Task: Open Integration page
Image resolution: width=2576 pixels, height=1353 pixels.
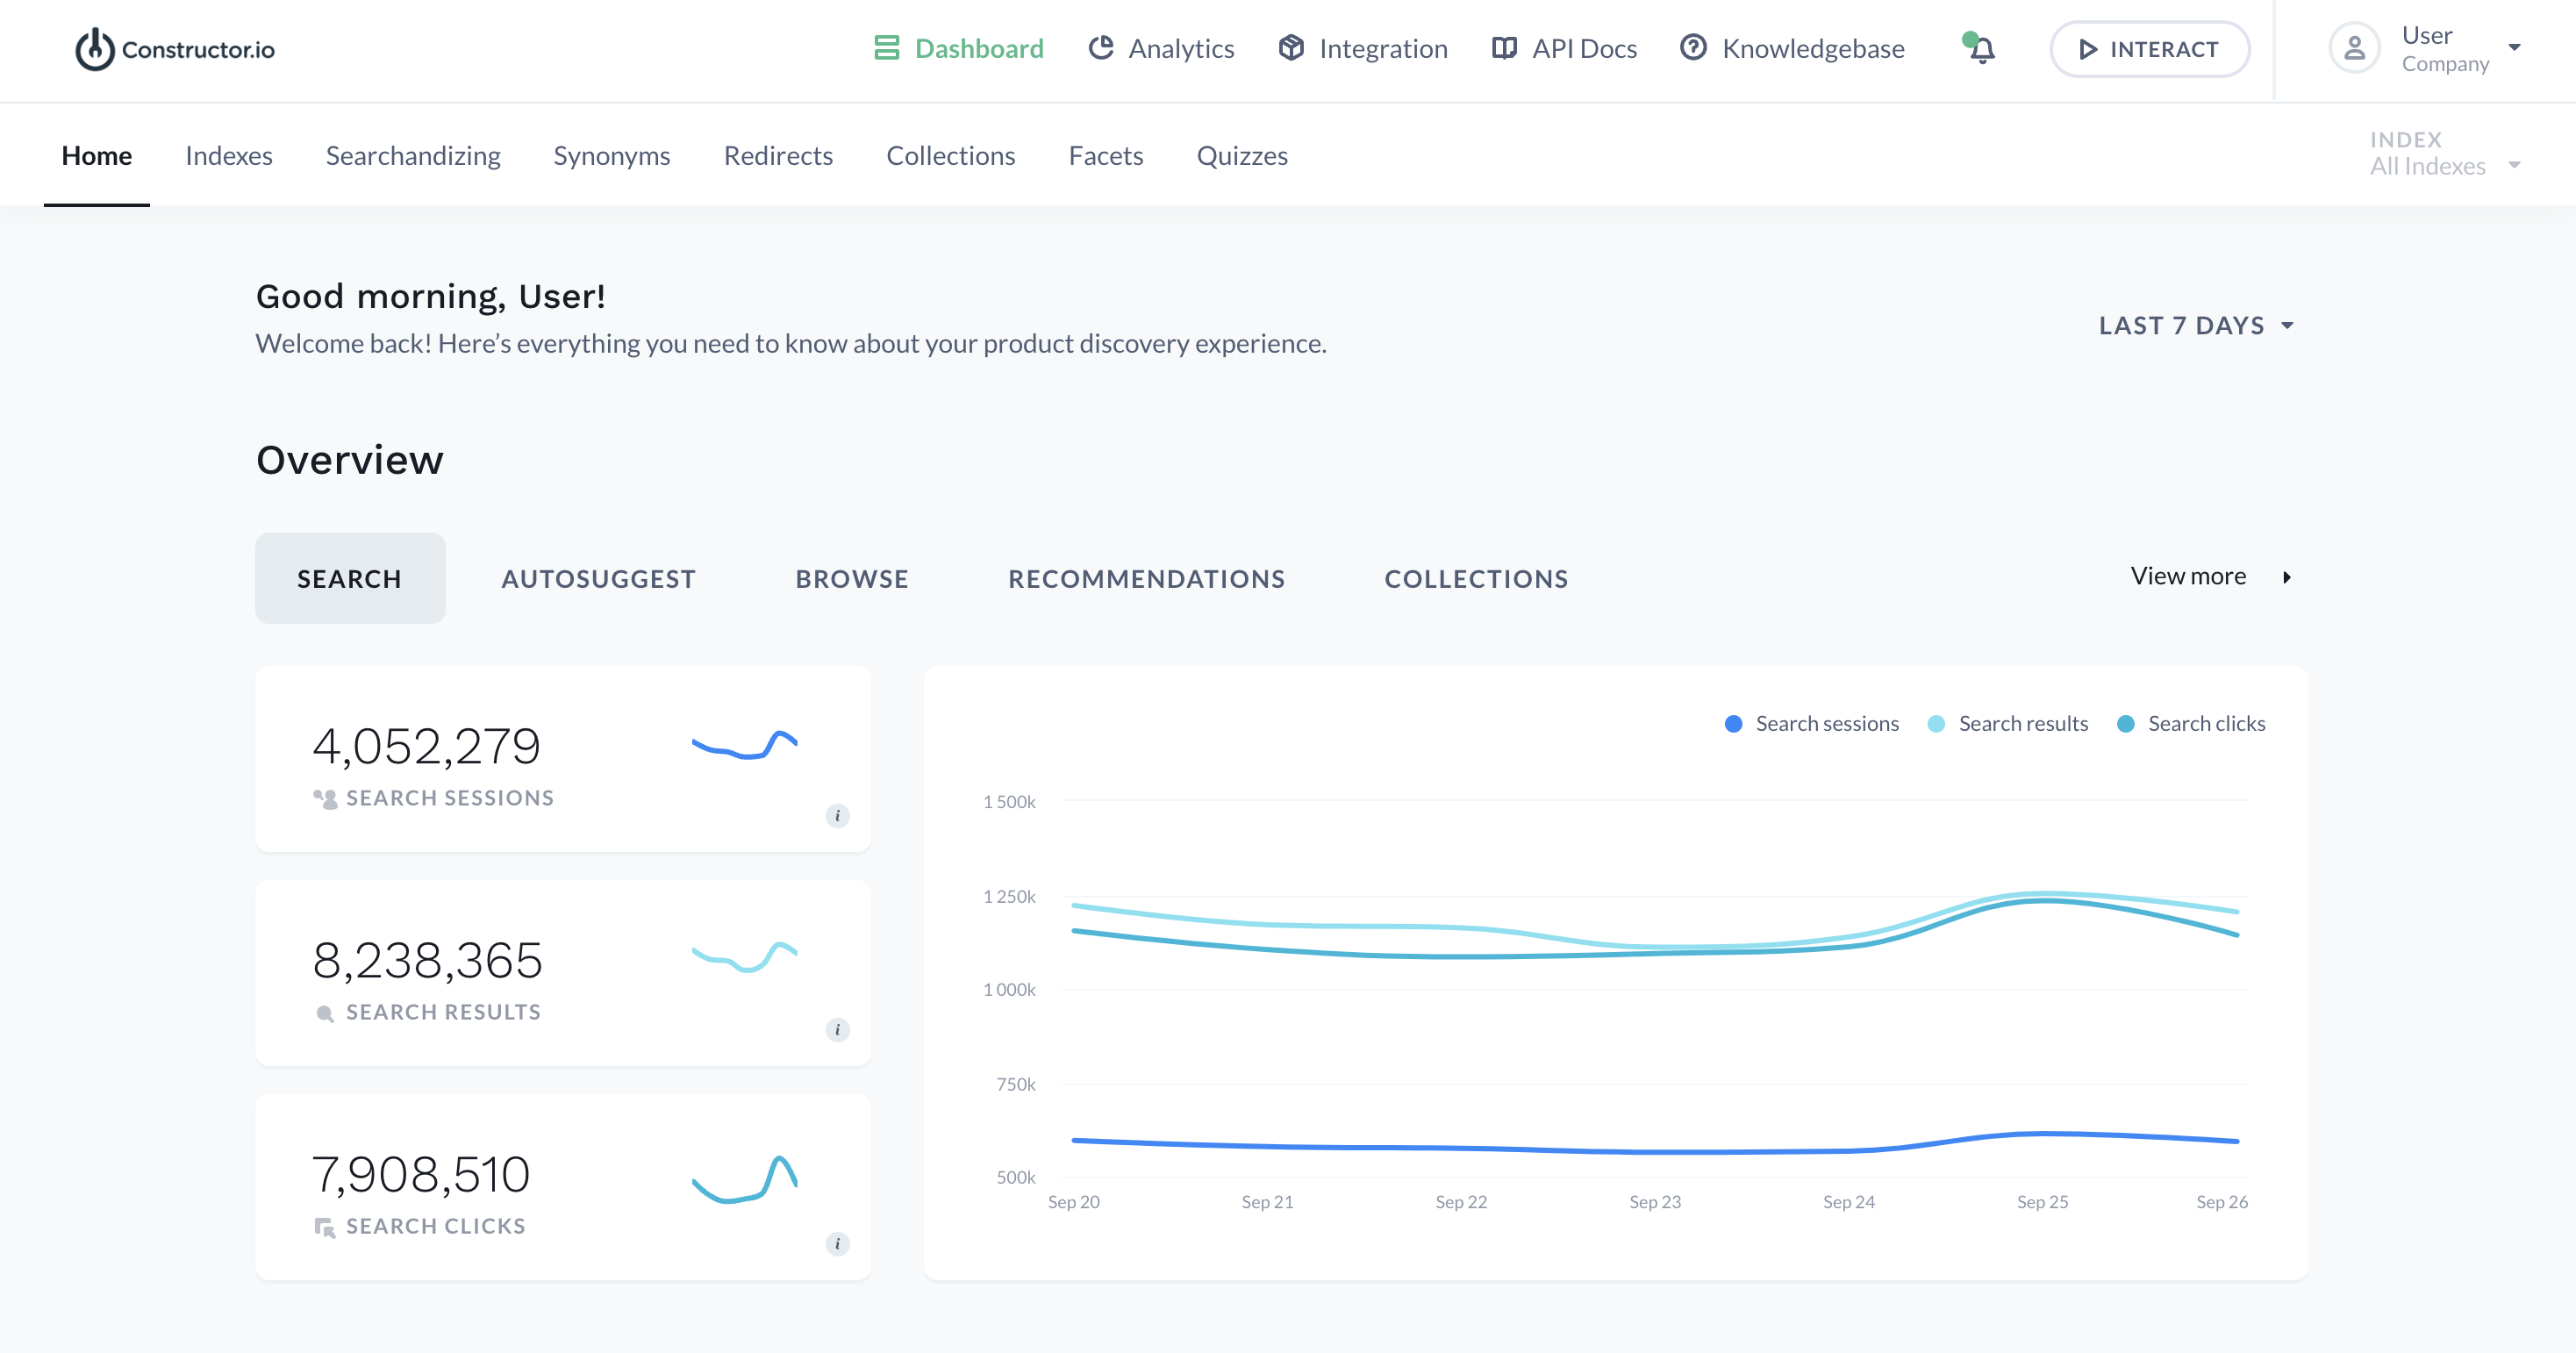Action: 1363,48
